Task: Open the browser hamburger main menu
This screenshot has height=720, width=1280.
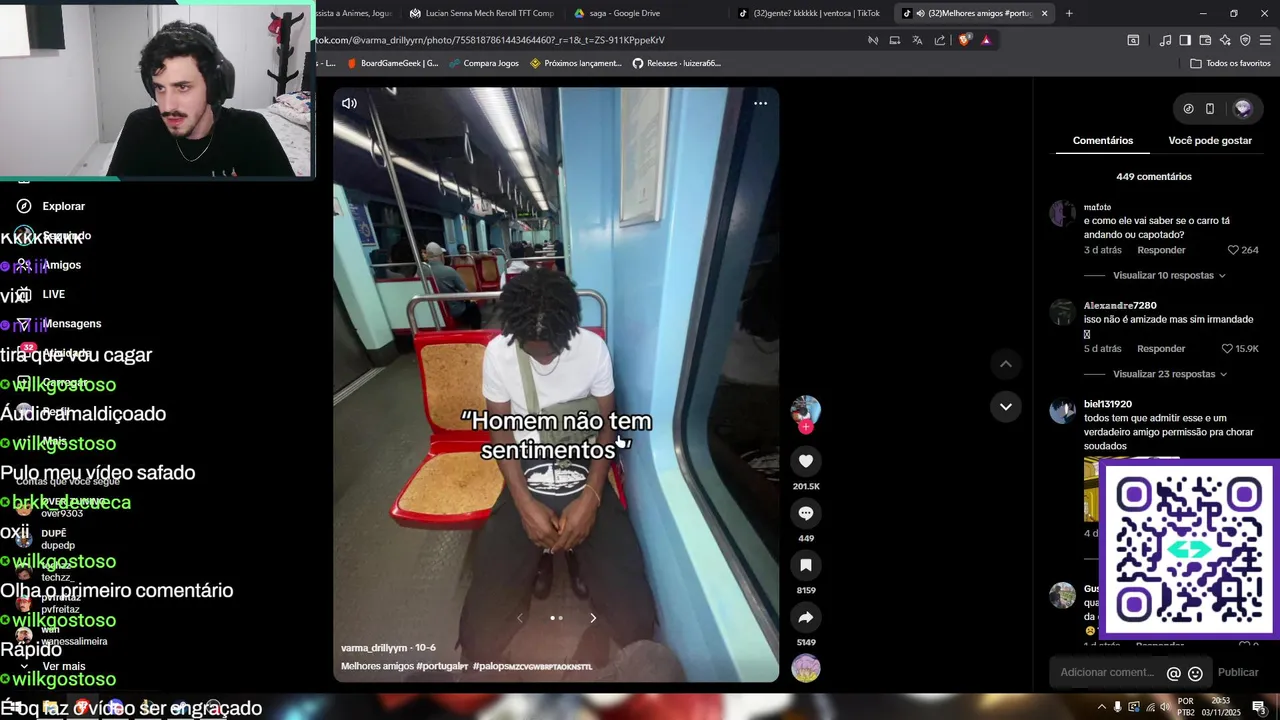Action: click(x=1265, y=40)
